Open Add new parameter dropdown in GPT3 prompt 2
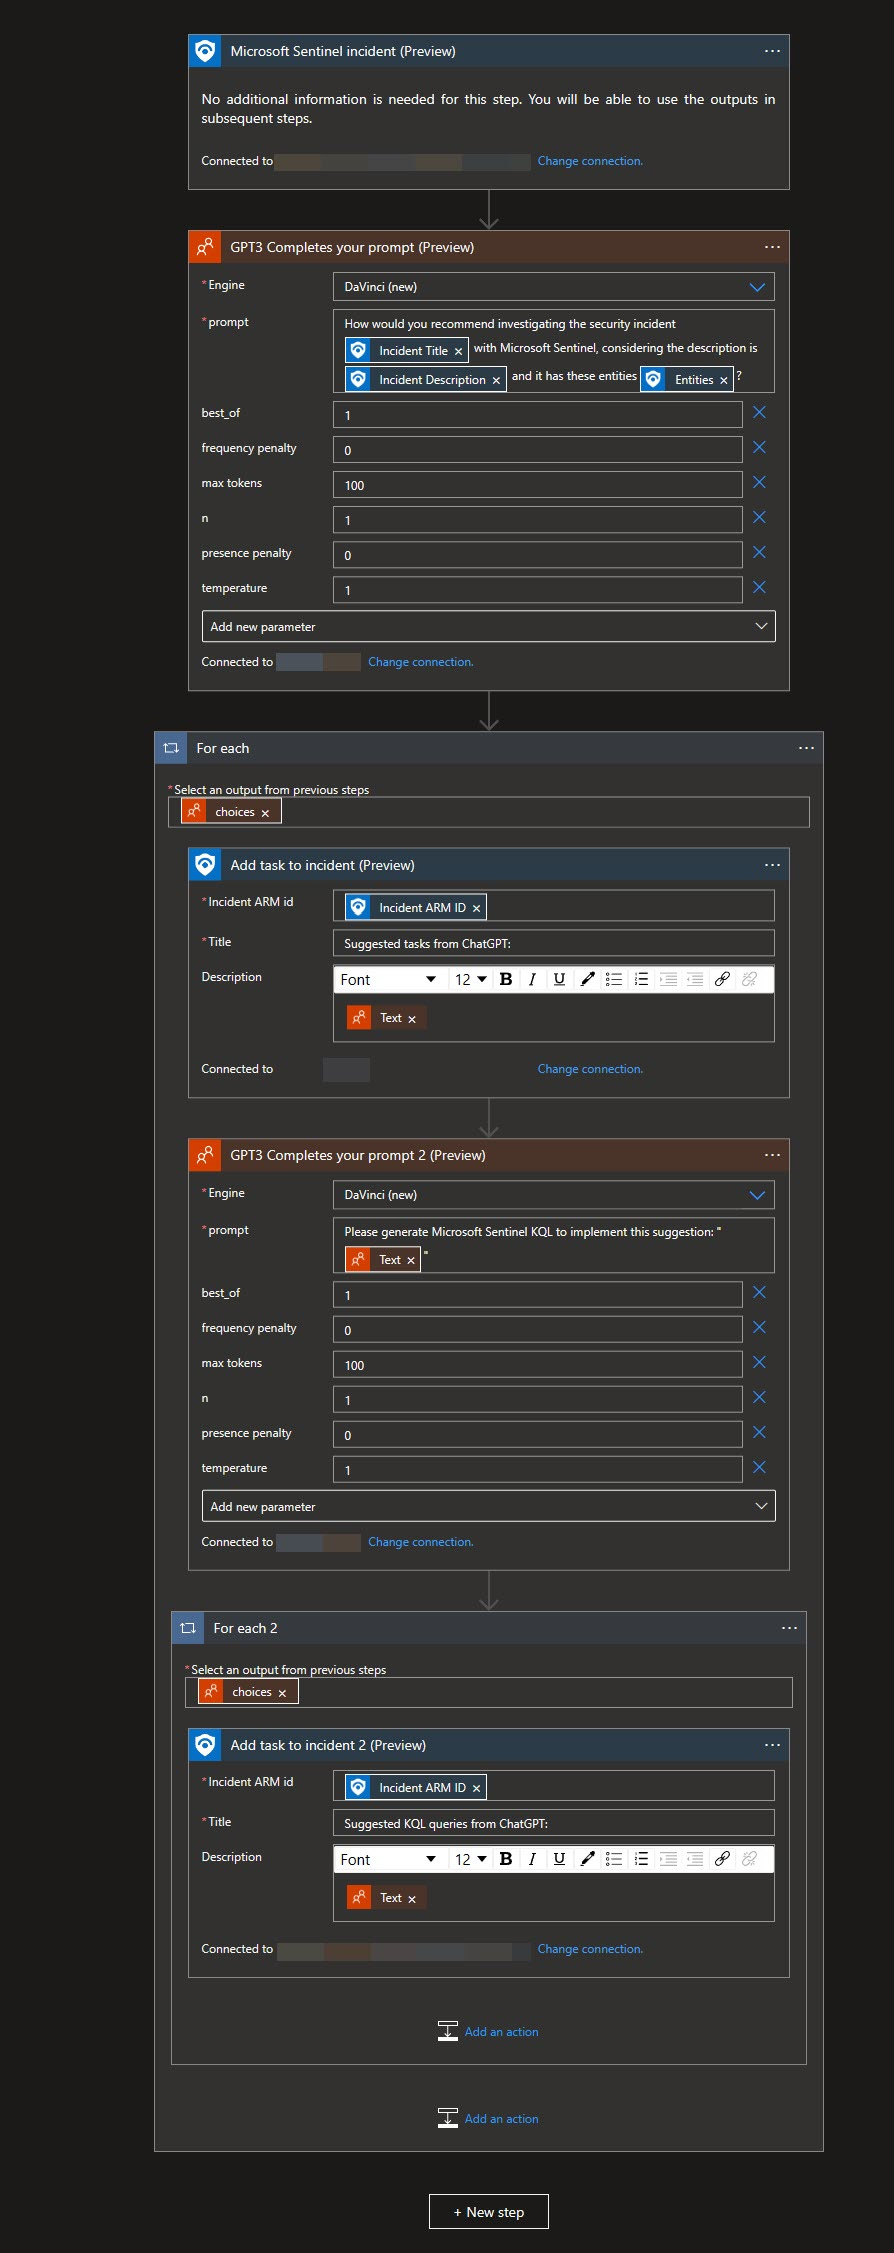Image resolution: width=894 pixels, height=2253 pixels. 488,1507
